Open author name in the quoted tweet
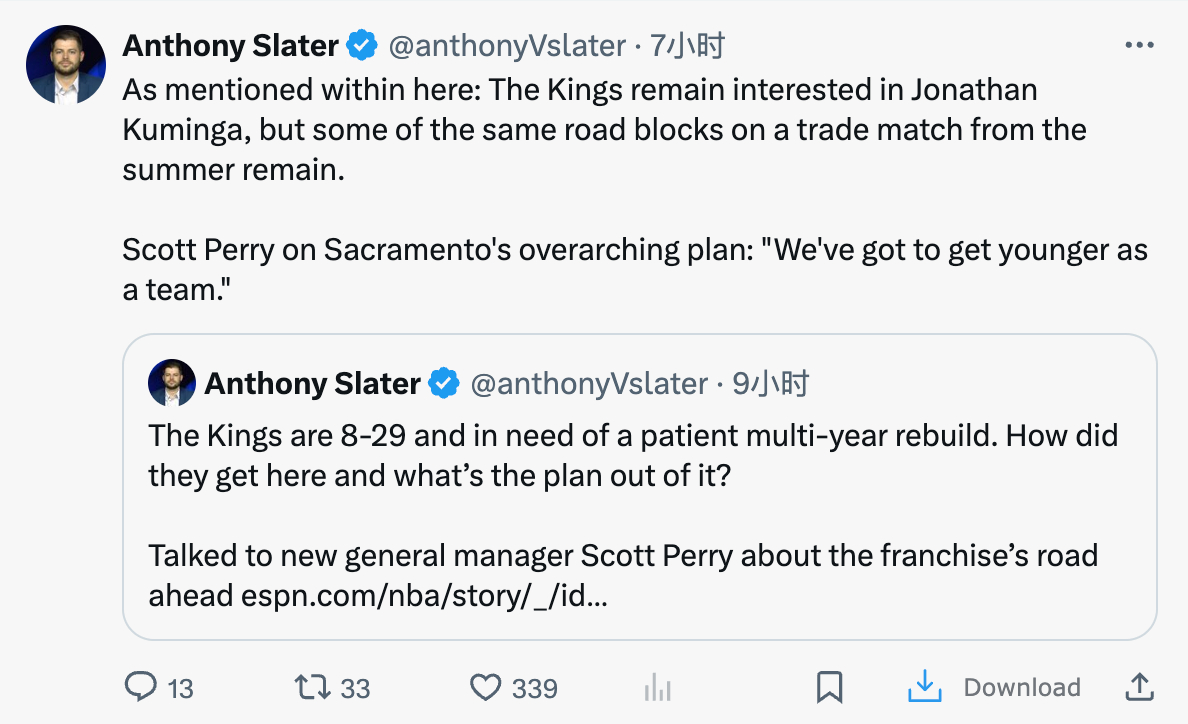 [x=312, y=383]
